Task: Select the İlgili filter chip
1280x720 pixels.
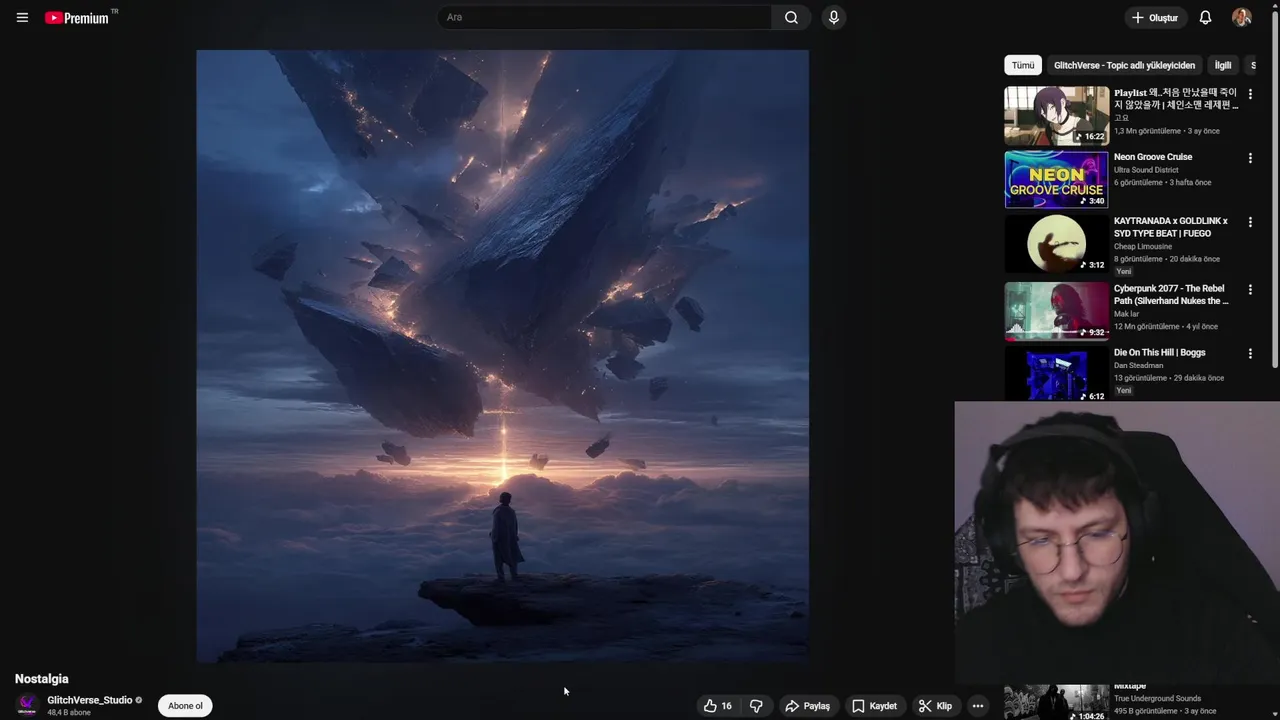Action: 1223,65
